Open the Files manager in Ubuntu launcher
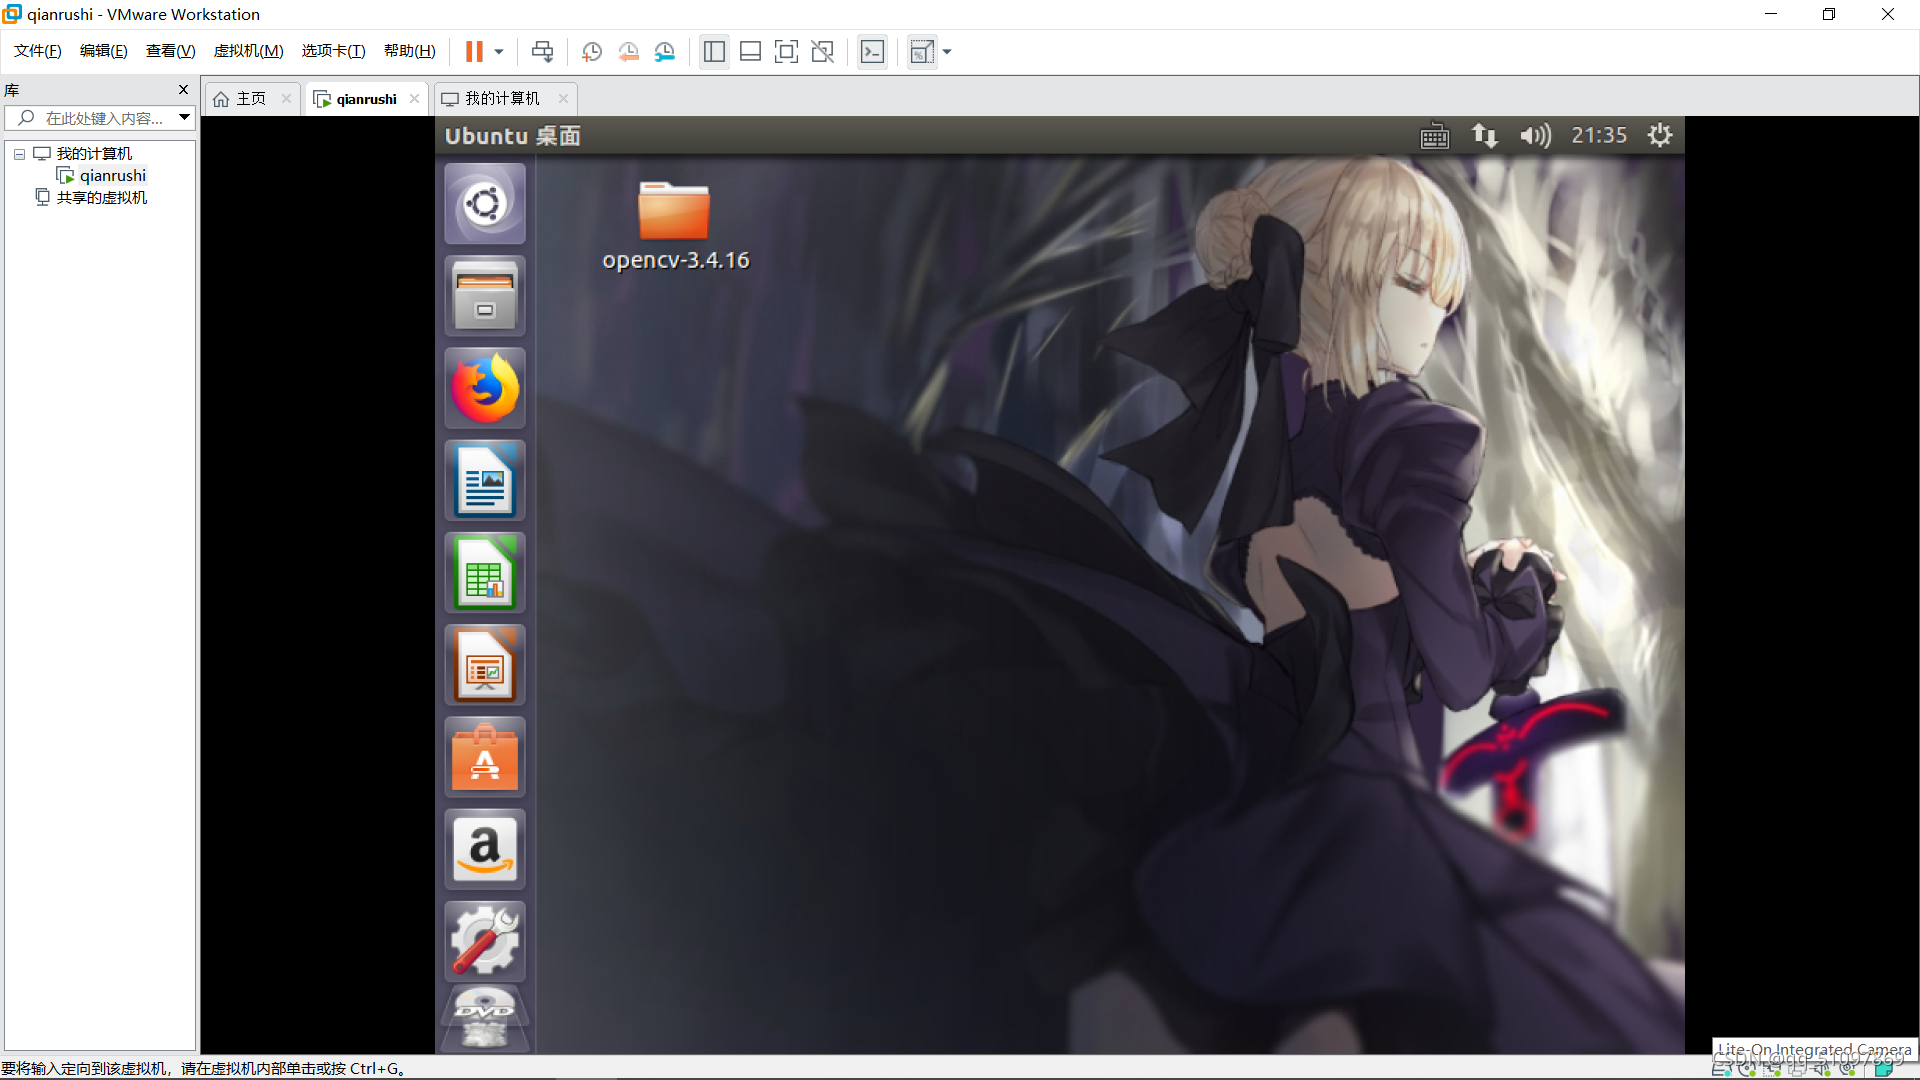This screenshot has width=1920, height=1080. [x=485, y=296]
